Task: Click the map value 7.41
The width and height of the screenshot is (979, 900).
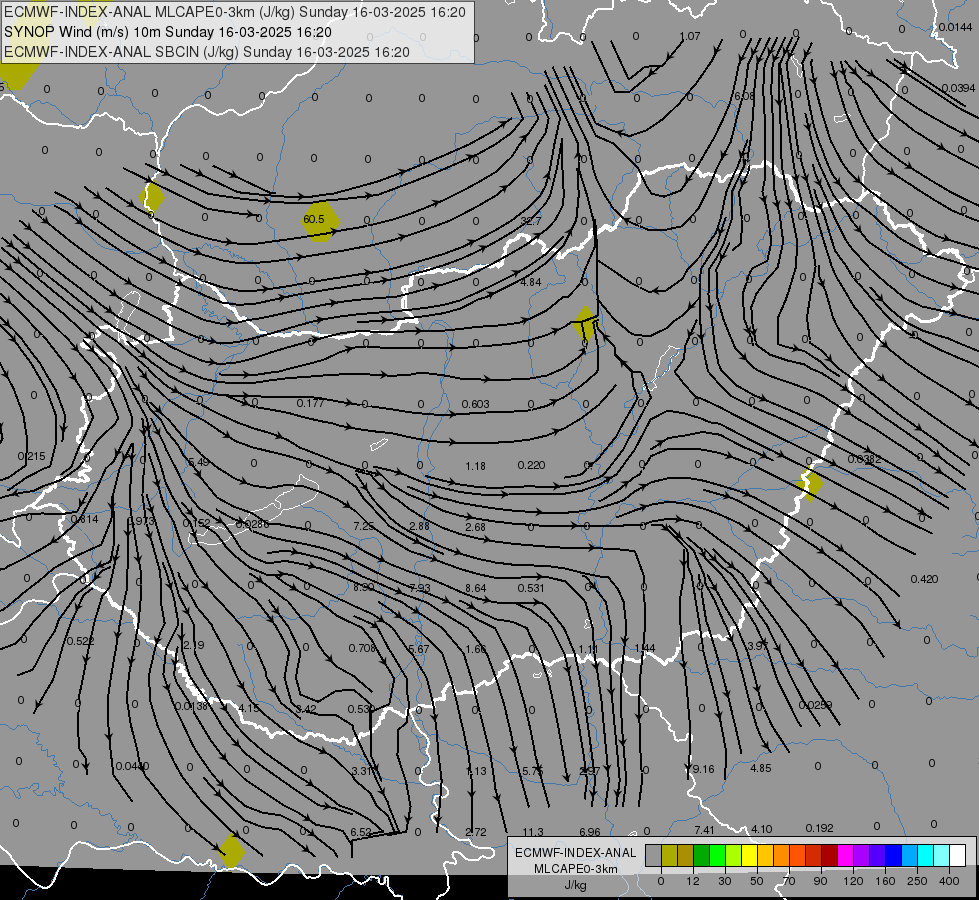Action: tap(704, 830)
